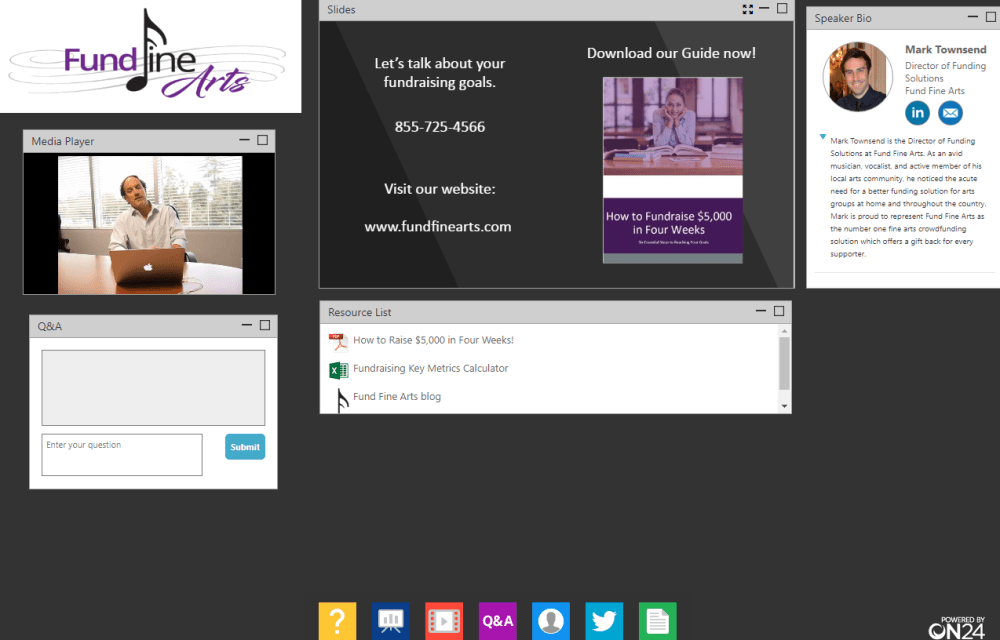Email the speaker via the envelope icon
1000x640 pixels.
click(949, 113)
